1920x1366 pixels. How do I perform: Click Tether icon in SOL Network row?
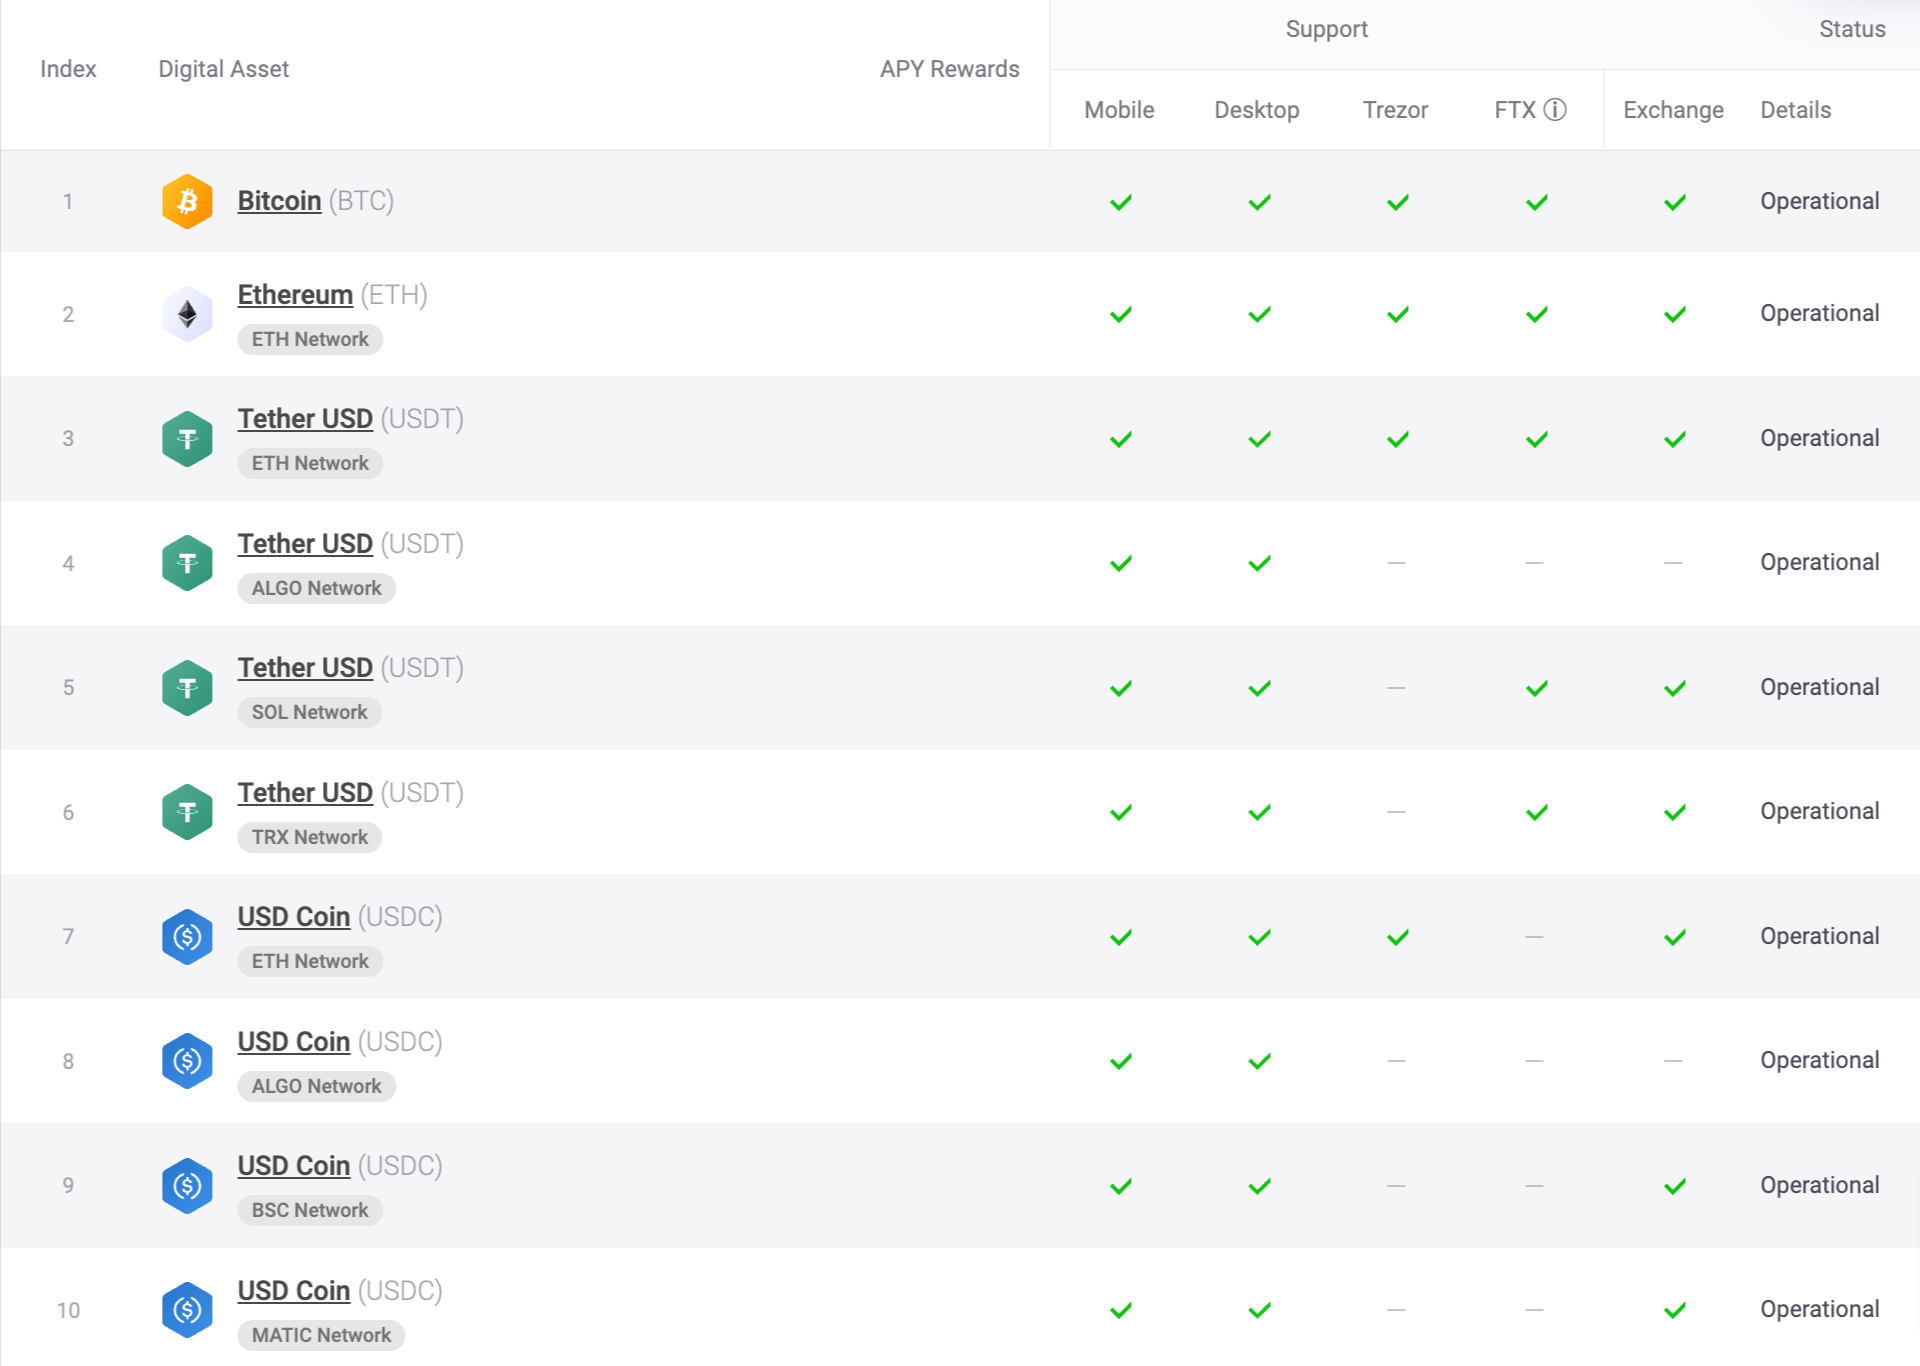187,688
